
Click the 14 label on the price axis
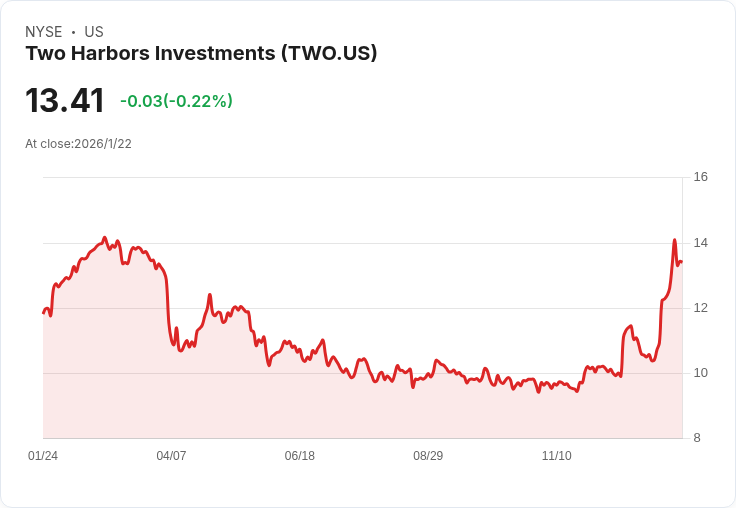[700, 243]
